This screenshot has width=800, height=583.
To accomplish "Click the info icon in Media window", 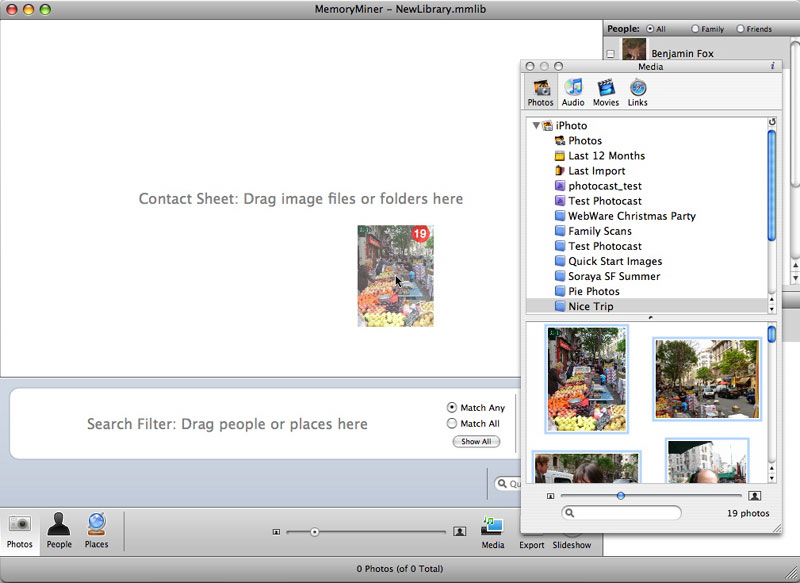I will [x=772, y=66].
